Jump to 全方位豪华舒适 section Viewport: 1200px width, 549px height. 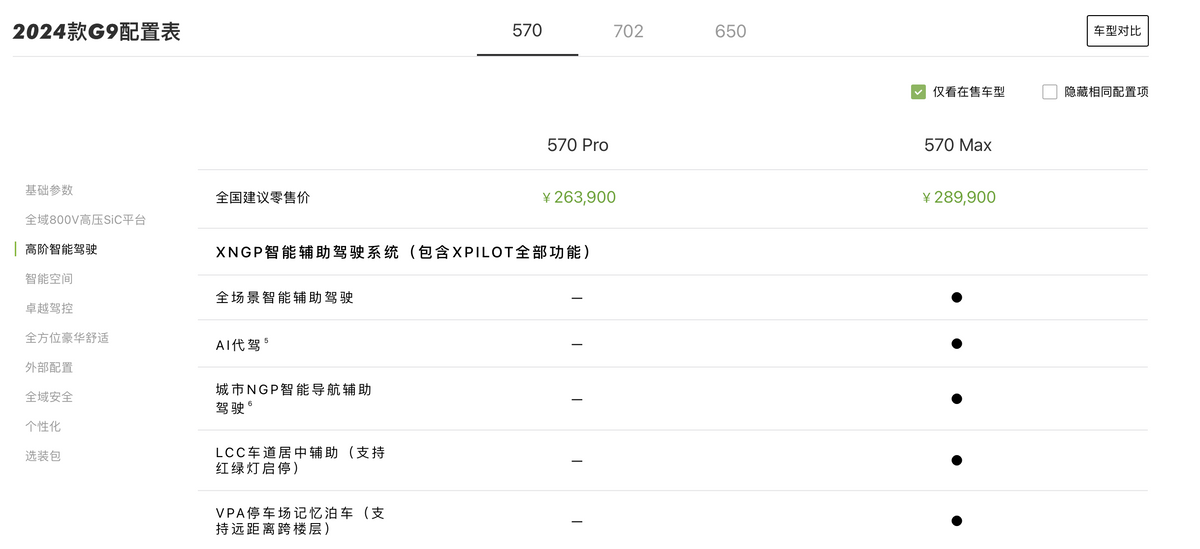67,338
